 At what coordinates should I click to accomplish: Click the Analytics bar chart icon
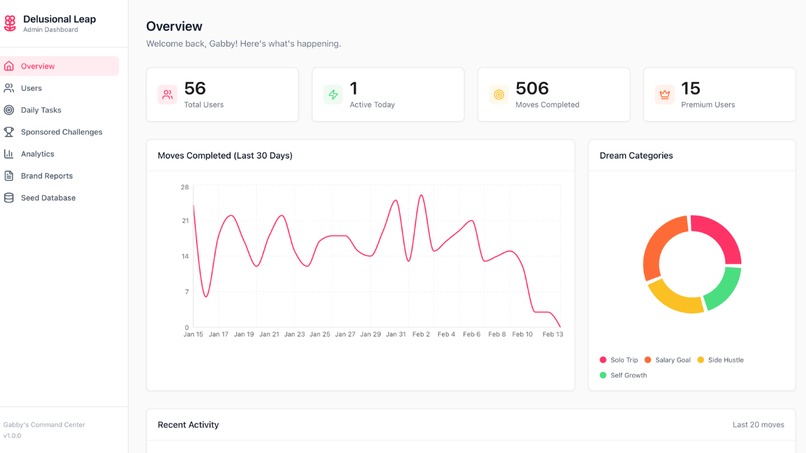(9, 154)
